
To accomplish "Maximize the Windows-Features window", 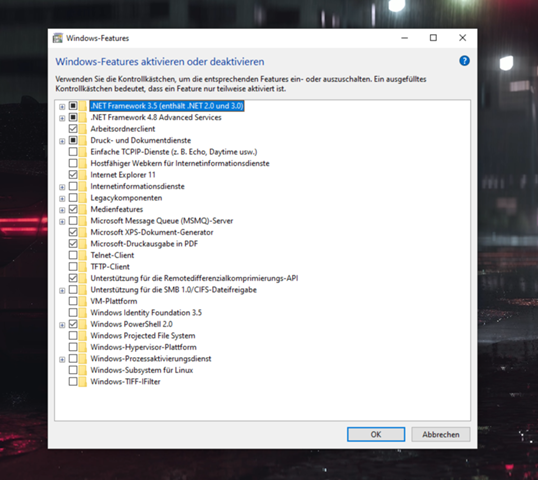I will pyautogui.click(x=433, y=38).
